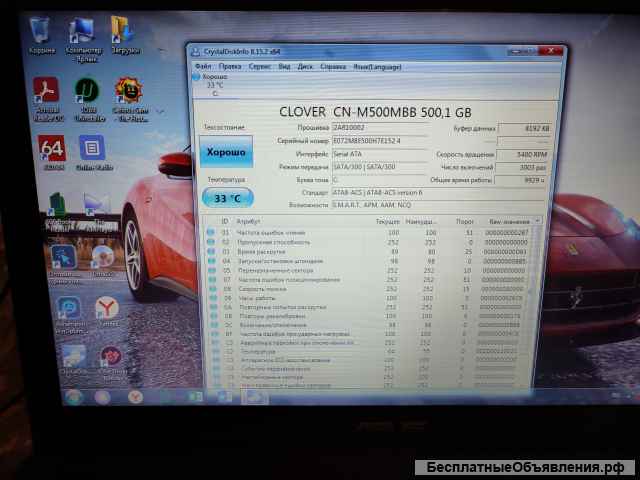Open the Корзина recycle bin icon

(42, 32)
